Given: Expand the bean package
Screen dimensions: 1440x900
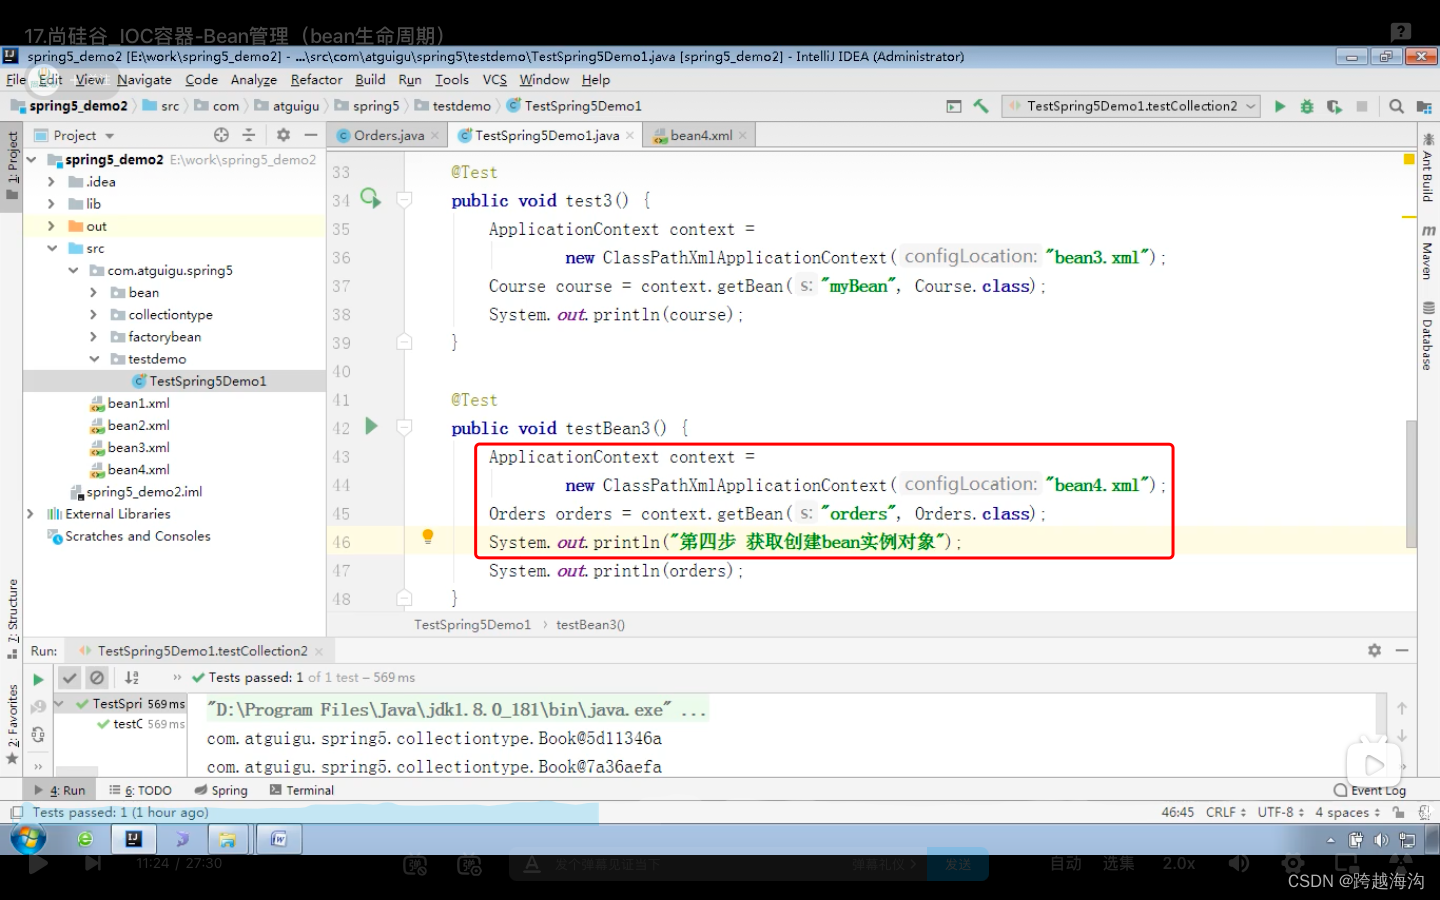Looking at the screenshot, I should coord(93,292).
